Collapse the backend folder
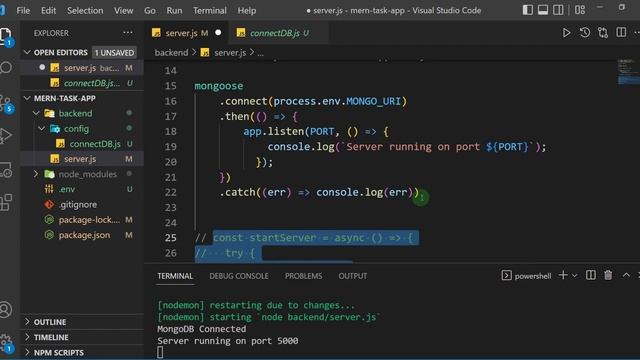 point(36,113)
